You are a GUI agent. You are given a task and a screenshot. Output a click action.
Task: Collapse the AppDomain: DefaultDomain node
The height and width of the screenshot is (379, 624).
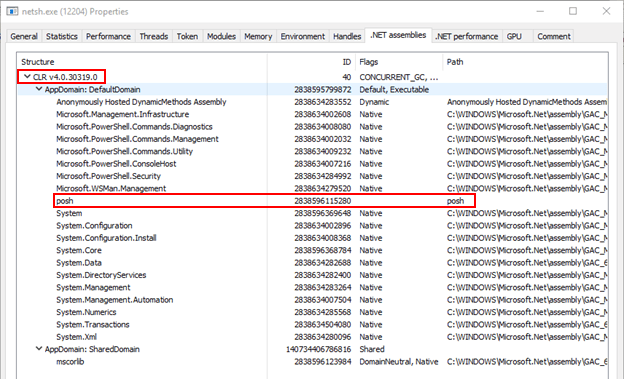39,89
